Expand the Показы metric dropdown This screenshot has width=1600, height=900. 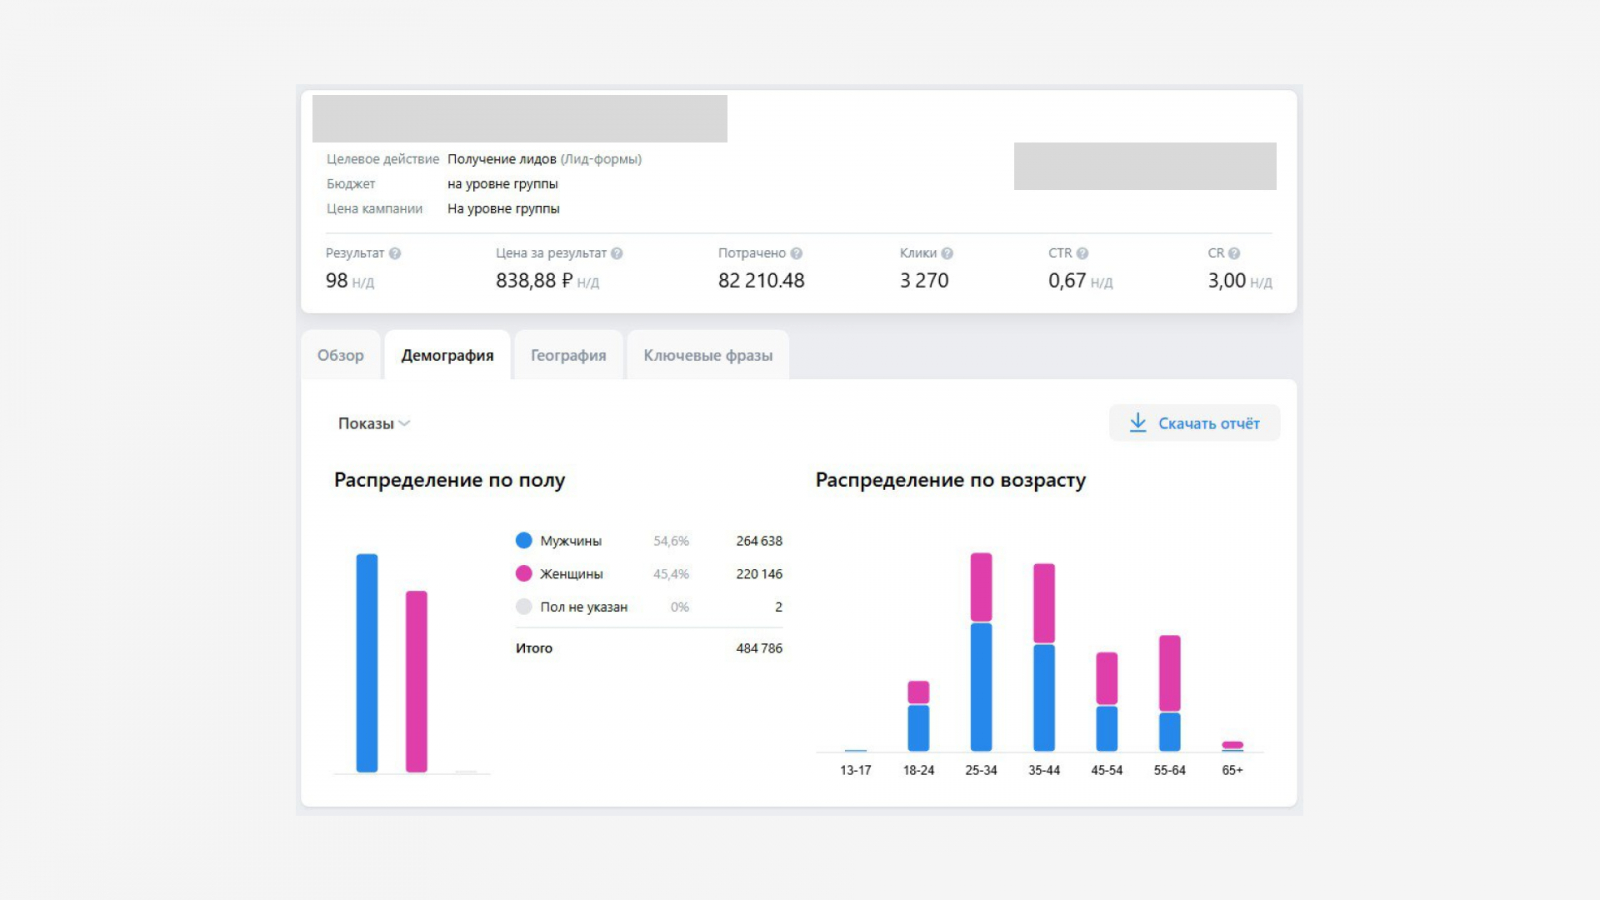pos(374,424)
